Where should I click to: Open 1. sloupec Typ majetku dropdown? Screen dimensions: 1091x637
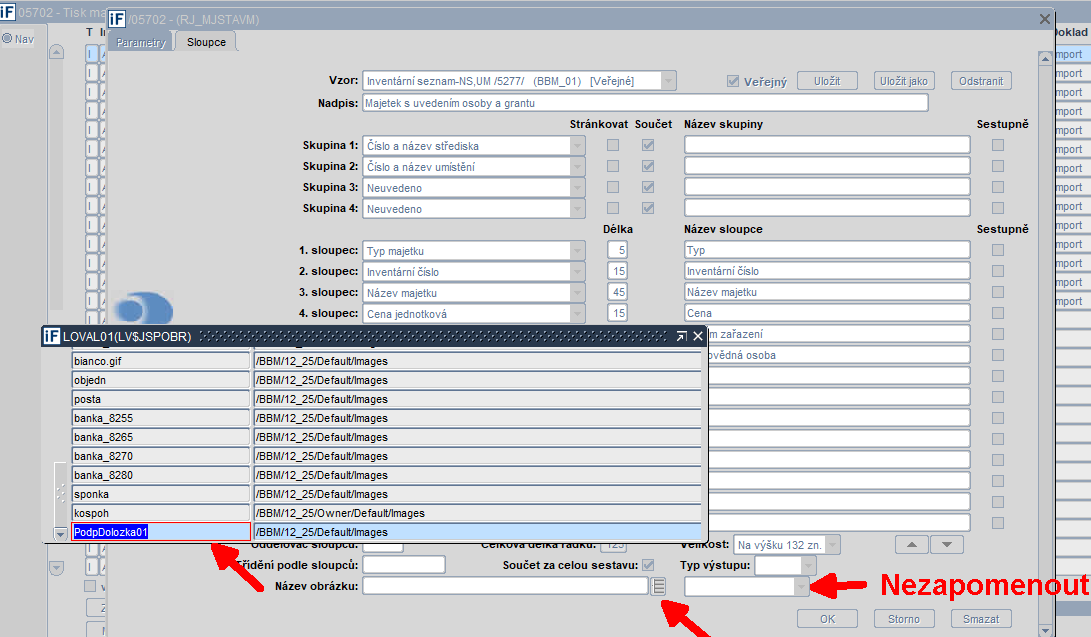click(578, 251)
